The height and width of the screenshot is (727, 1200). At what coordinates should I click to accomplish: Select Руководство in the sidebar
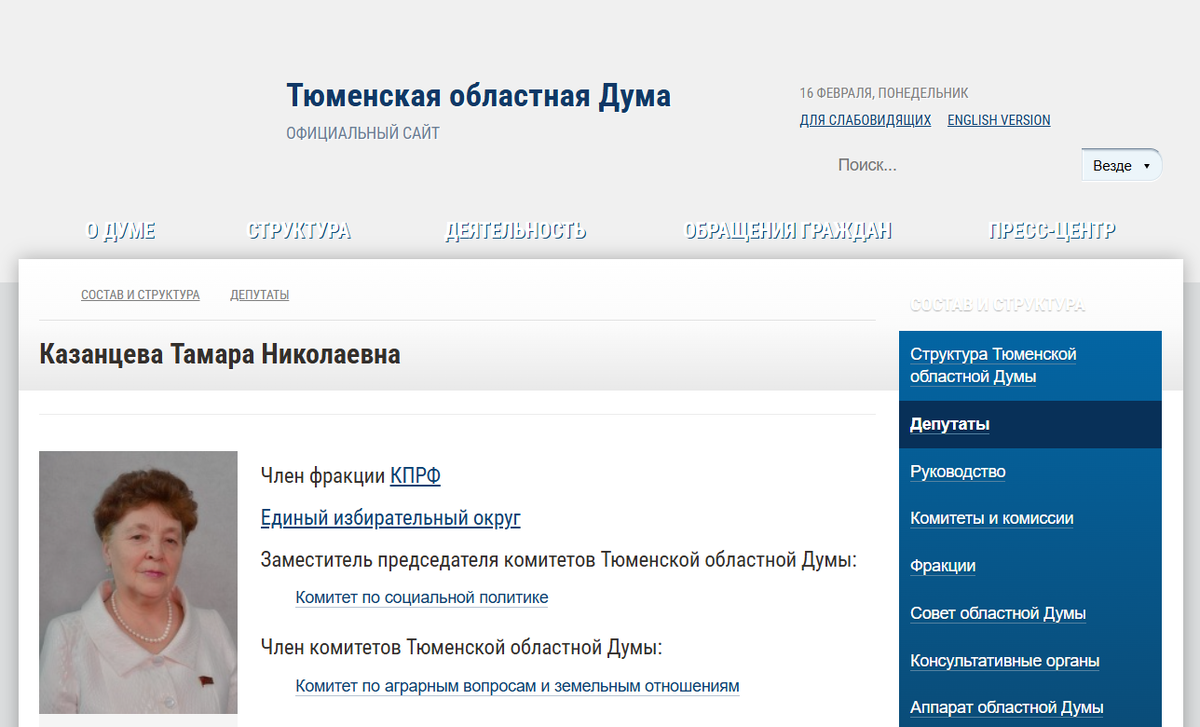[957, 471]
